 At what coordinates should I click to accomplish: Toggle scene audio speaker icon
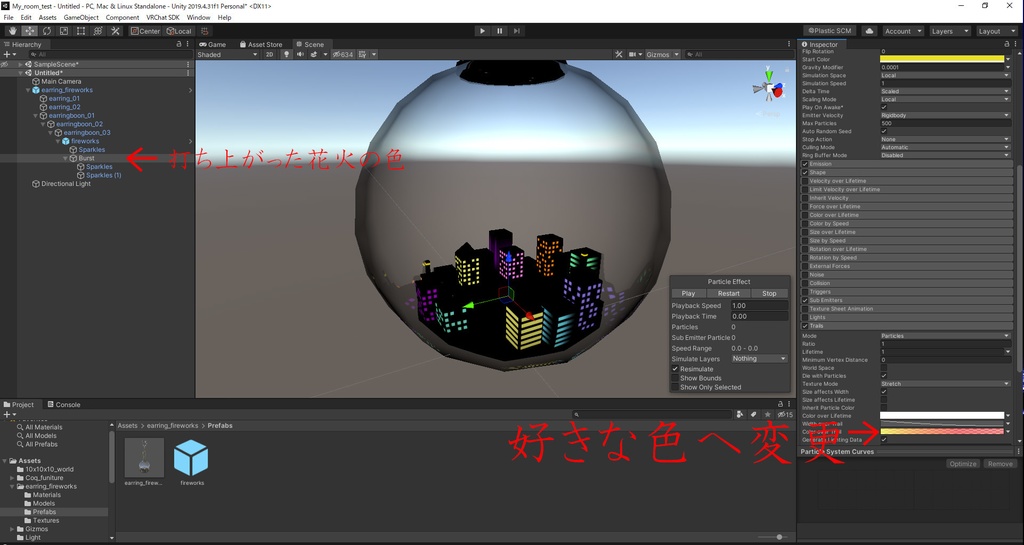[300, 54]
